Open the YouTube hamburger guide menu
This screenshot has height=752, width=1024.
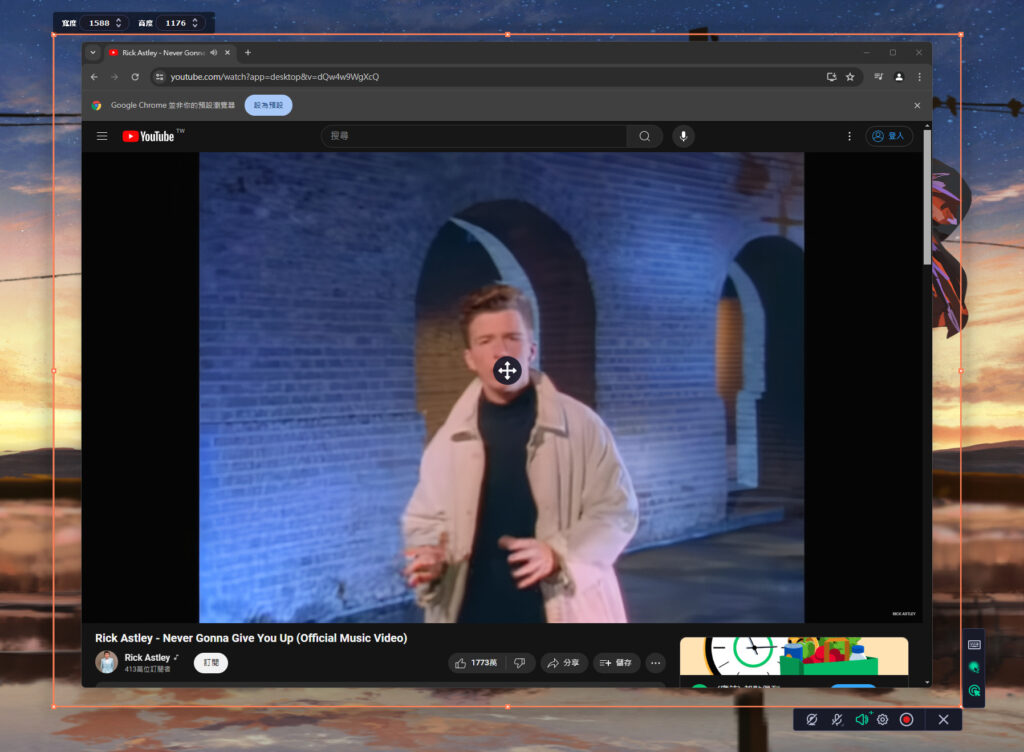click(x=102, y=136)
